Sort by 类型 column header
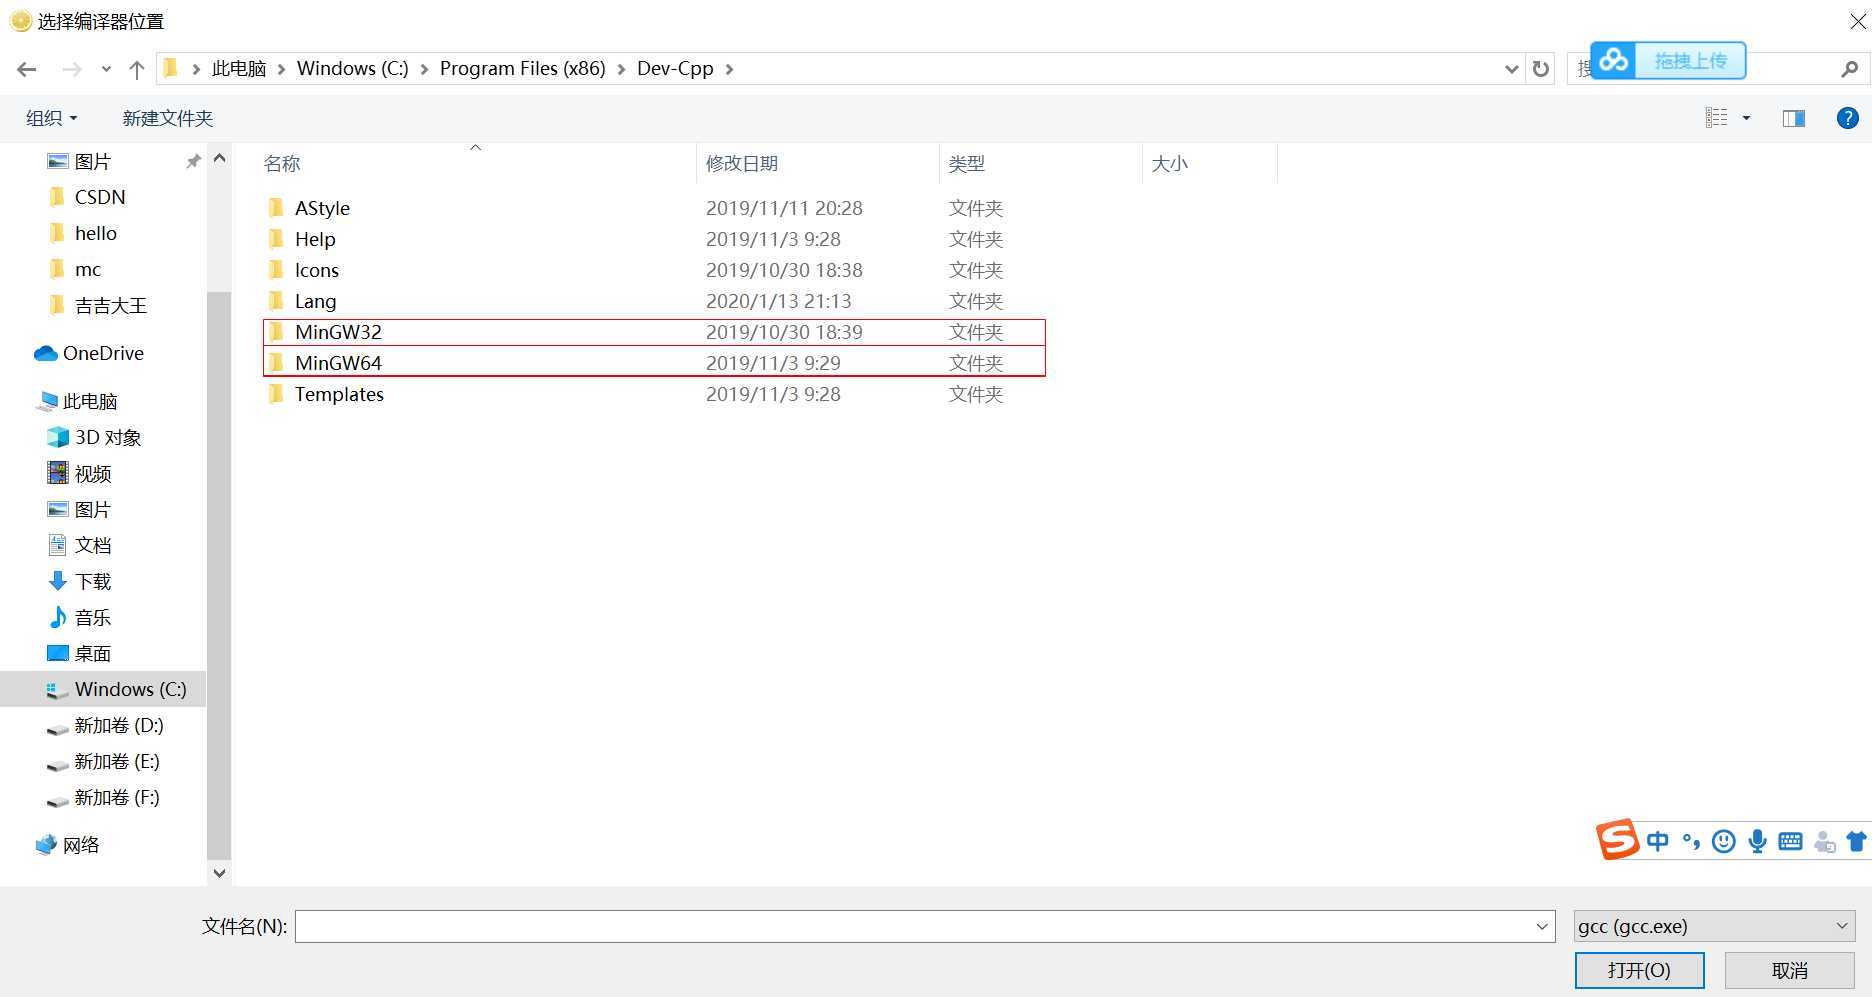This screenshot has height=997, width=1872. [x=966, y=163]
